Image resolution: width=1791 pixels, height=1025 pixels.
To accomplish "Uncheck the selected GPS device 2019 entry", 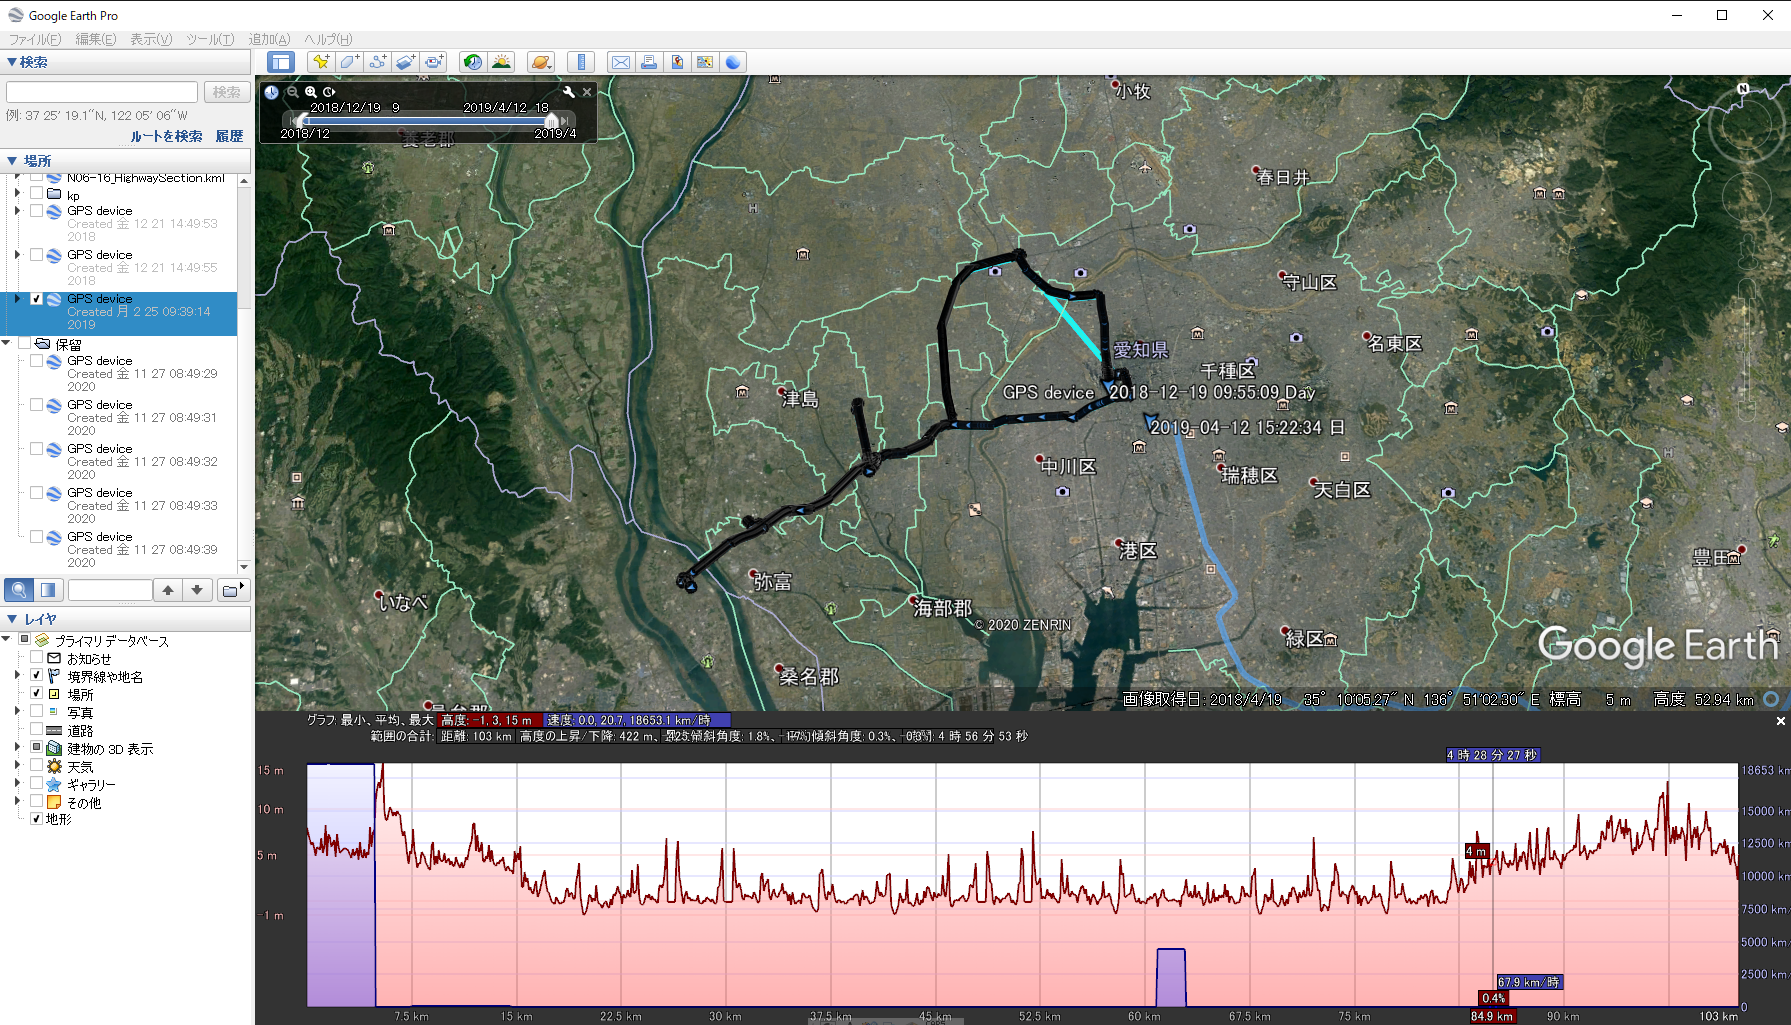I will pyautogui.click(x=37, y=299).
